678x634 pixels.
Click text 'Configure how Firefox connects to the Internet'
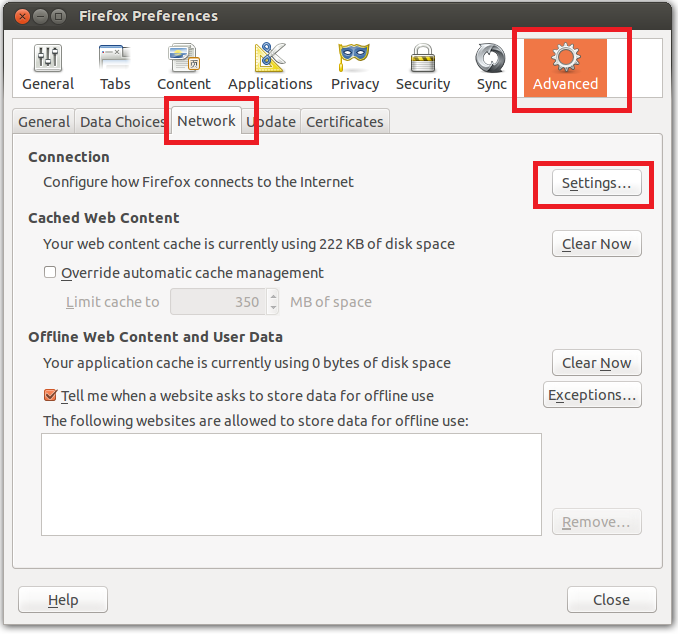tap(198, 182)
